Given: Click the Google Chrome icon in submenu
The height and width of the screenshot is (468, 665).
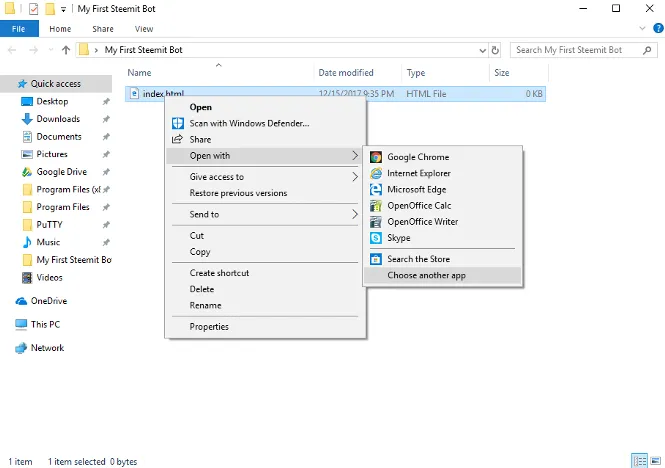Looking at the screenshot, I should tap(376, 157).
